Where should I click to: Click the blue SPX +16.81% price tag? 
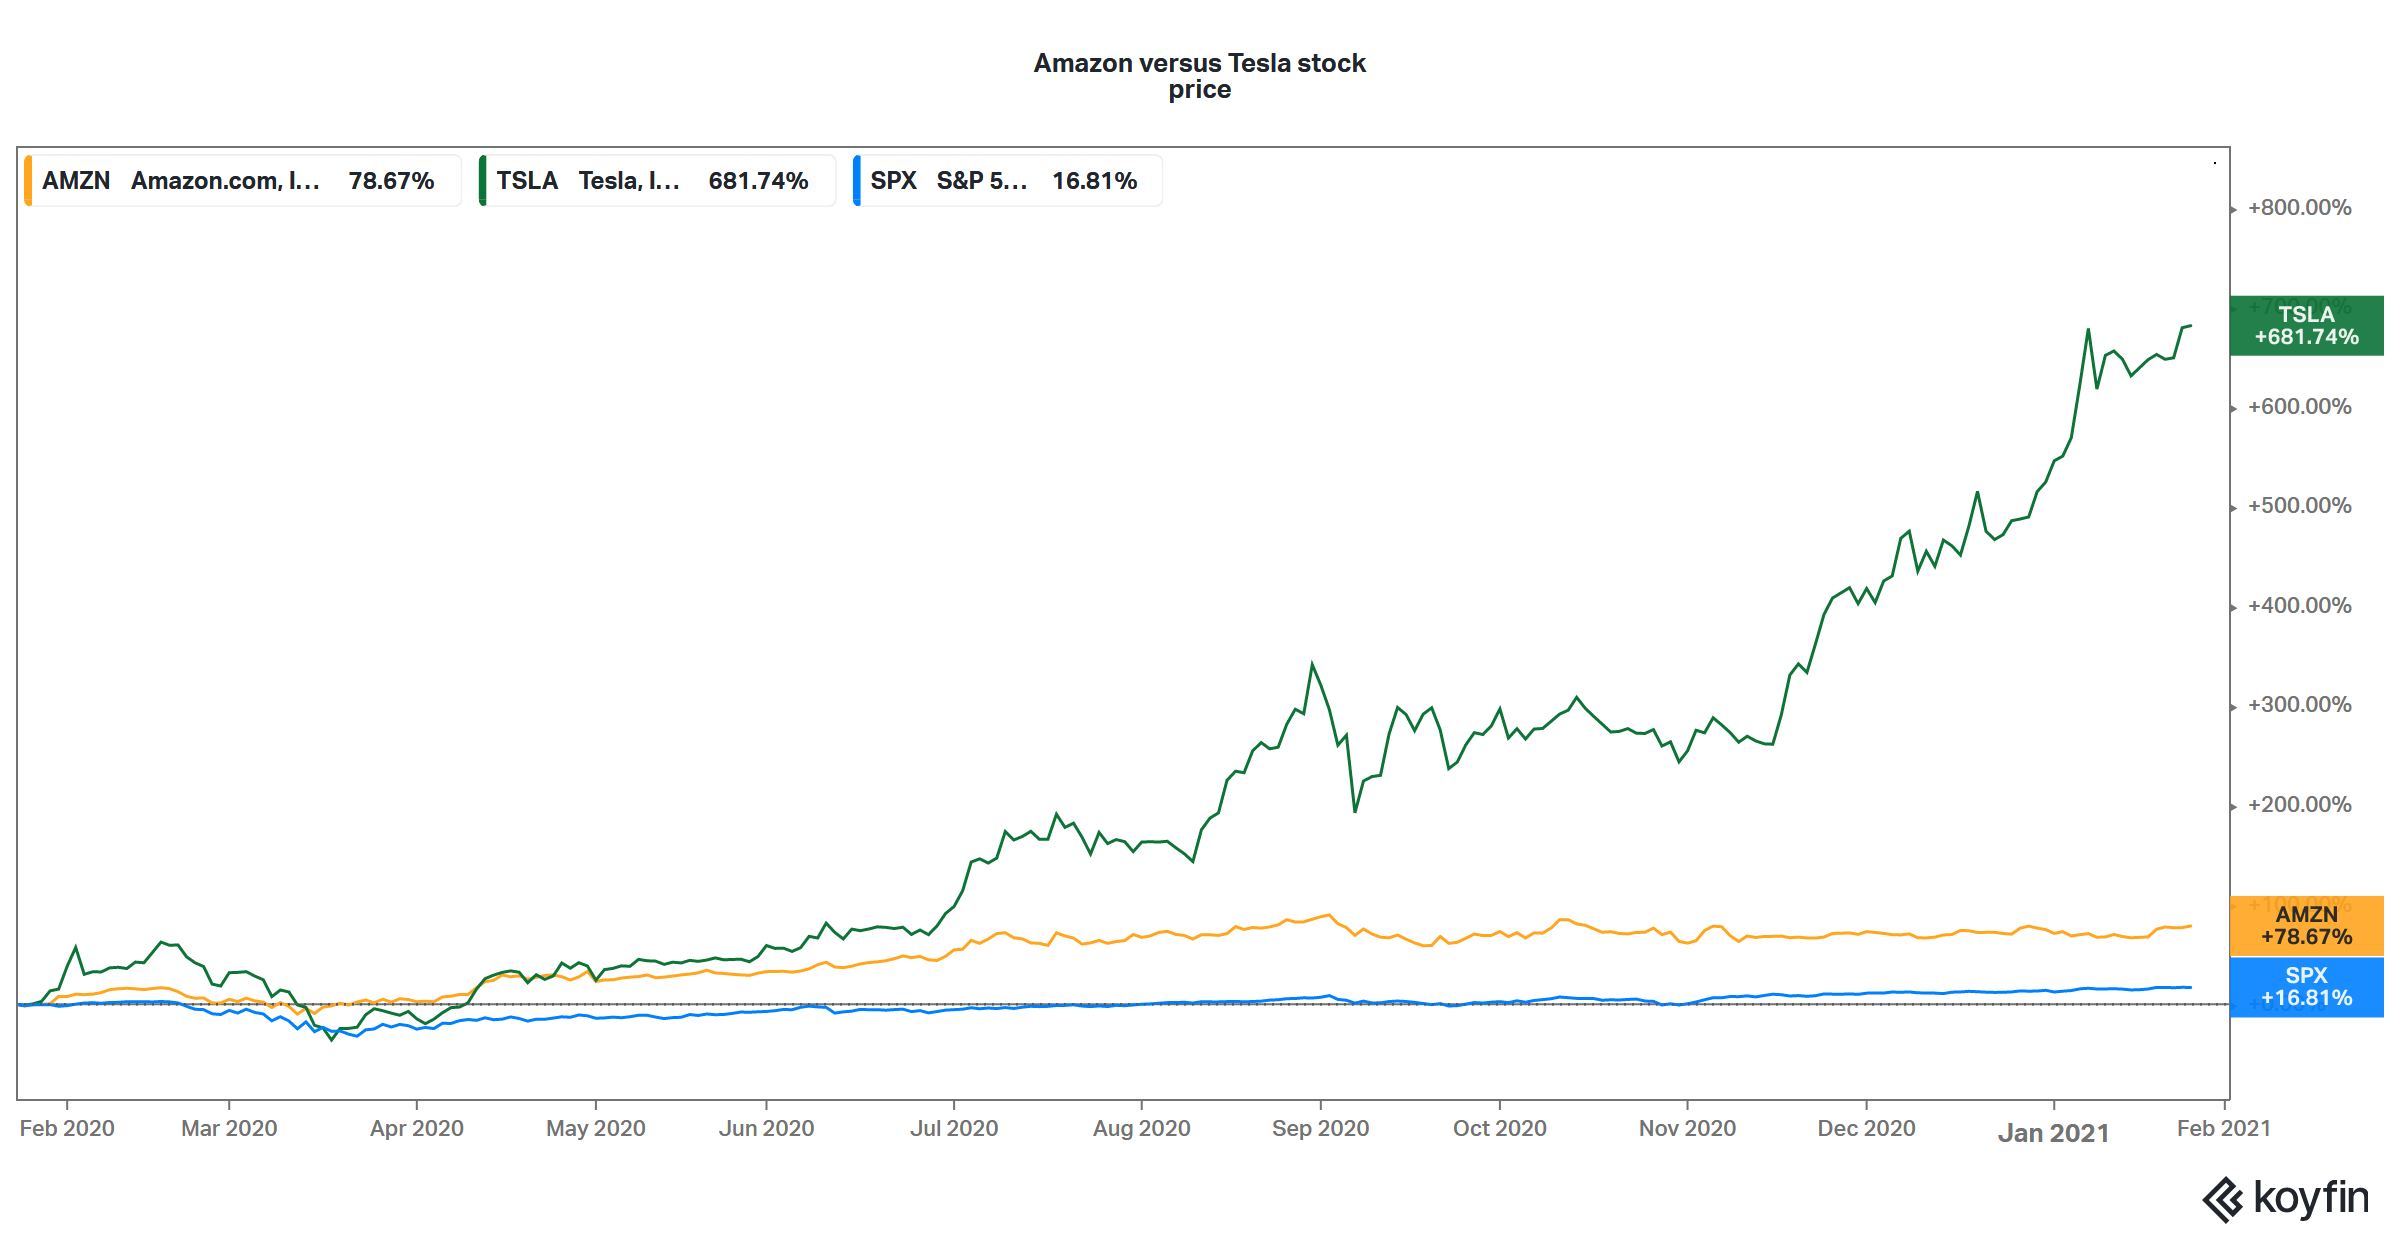click(2306, 987)
